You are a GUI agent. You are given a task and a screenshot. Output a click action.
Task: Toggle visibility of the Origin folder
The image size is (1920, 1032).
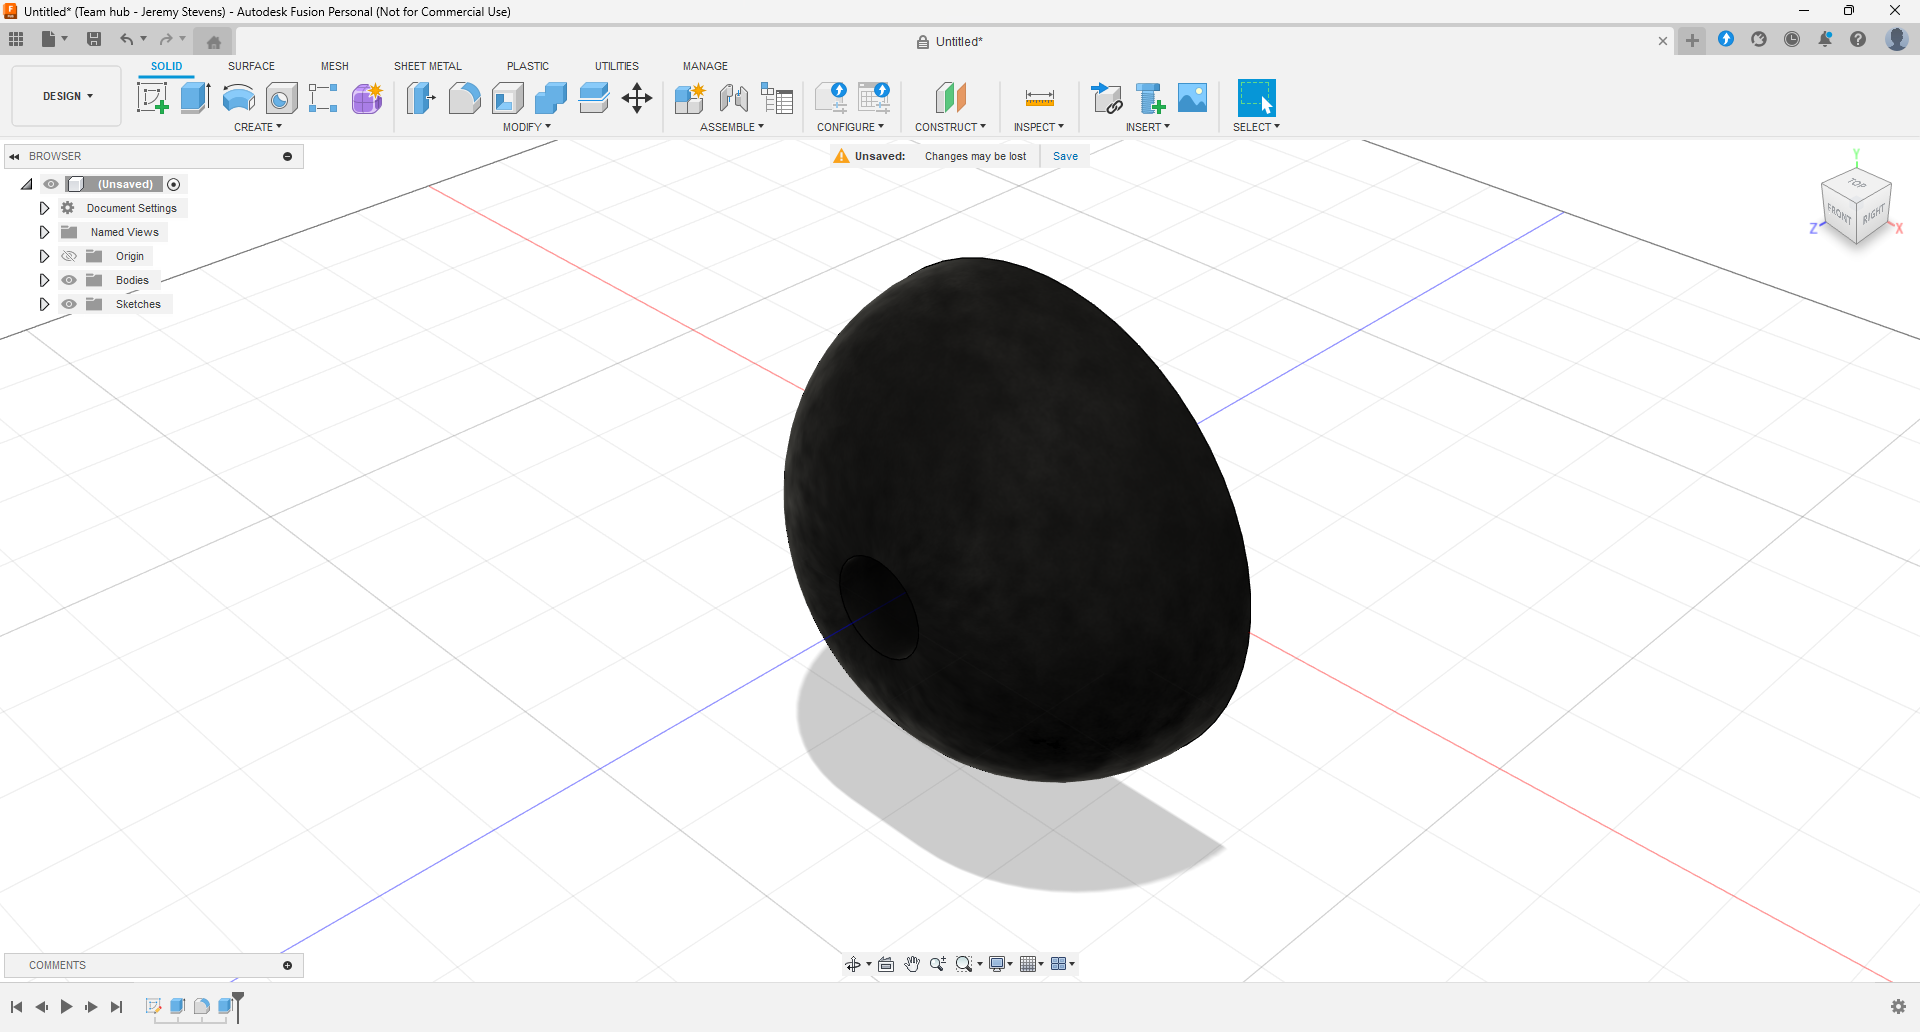click(x=69, y=256)
